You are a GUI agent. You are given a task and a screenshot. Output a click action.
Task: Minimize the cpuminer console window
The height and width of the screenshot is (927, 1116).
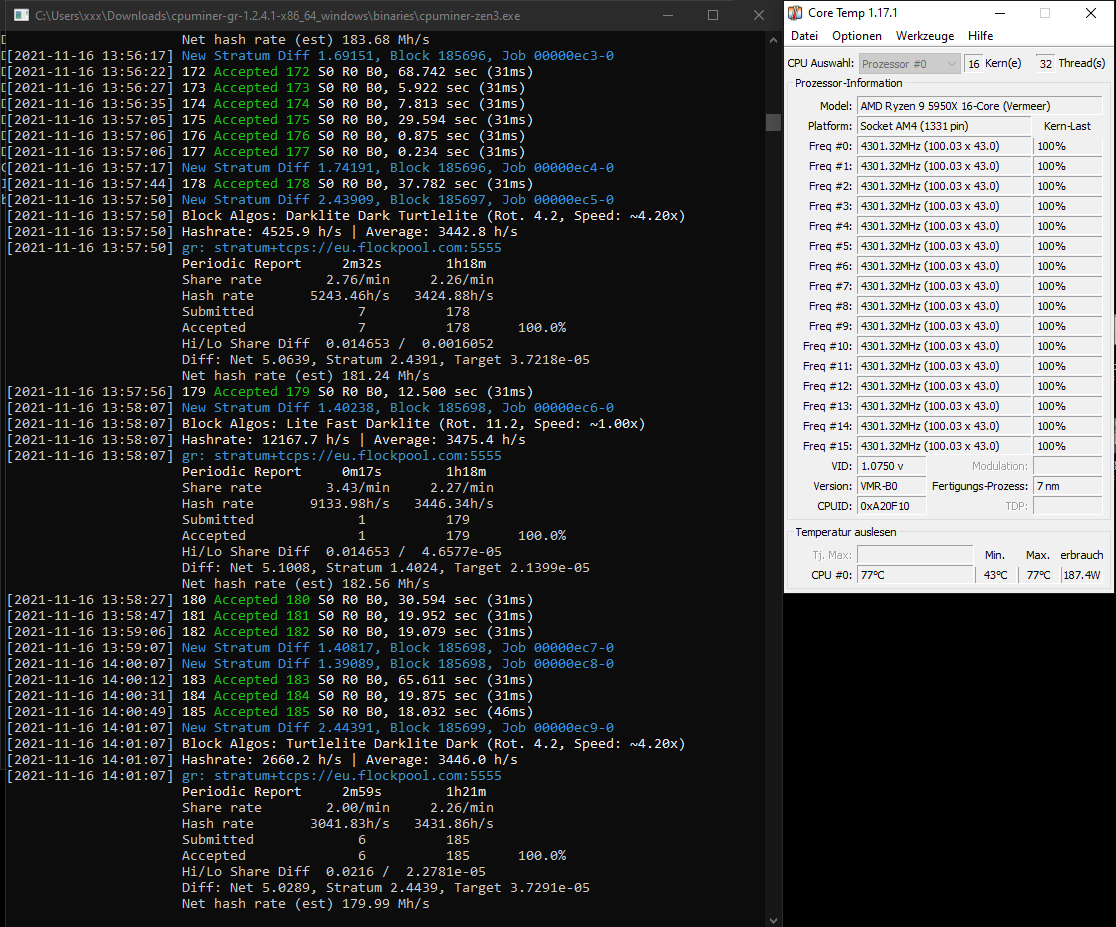pos(668,15)
